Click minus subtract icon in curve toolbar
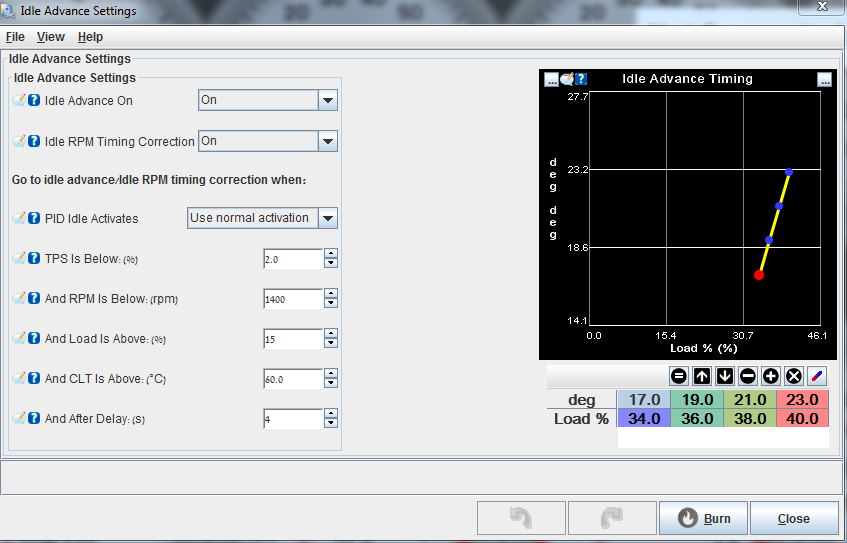847x543 pixels. pos(748,376)
